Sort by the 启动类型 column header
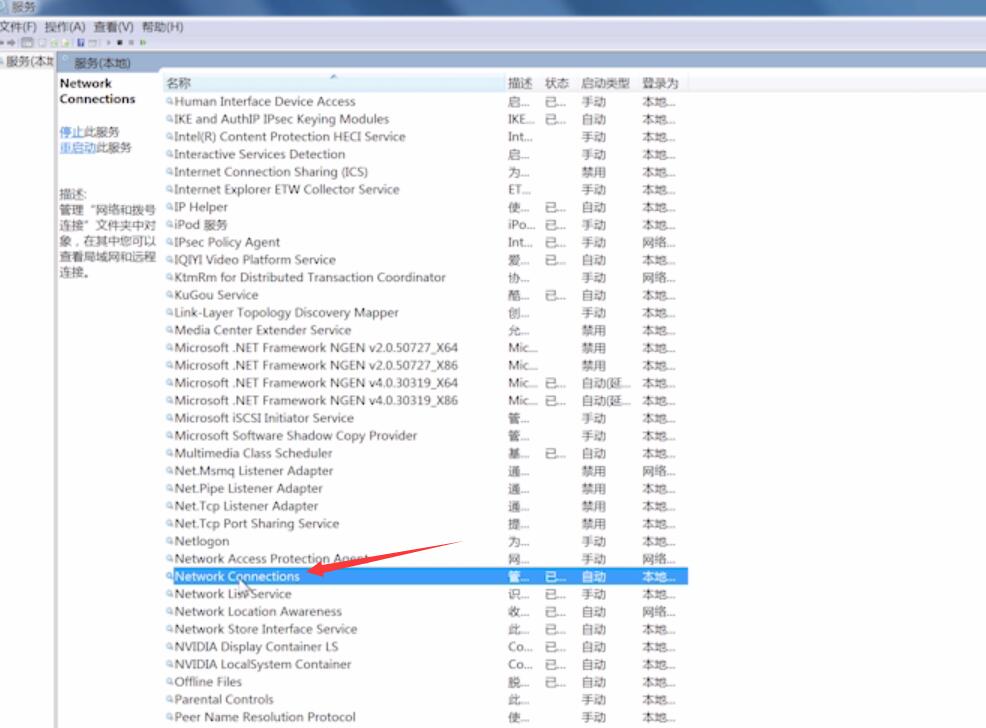 coord(606,83)
